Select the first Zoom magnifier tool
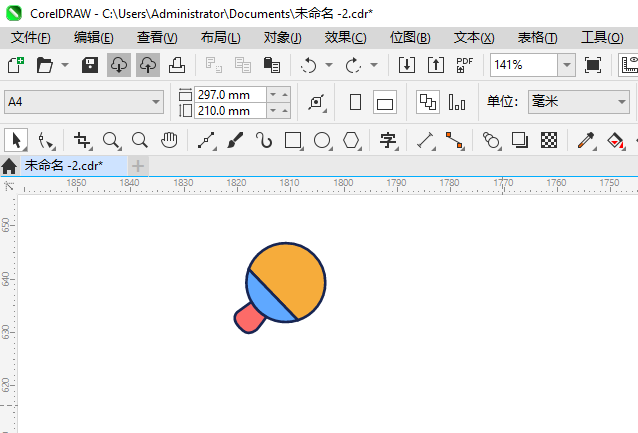This screenshot has width=638, height=433. (111, 141)
